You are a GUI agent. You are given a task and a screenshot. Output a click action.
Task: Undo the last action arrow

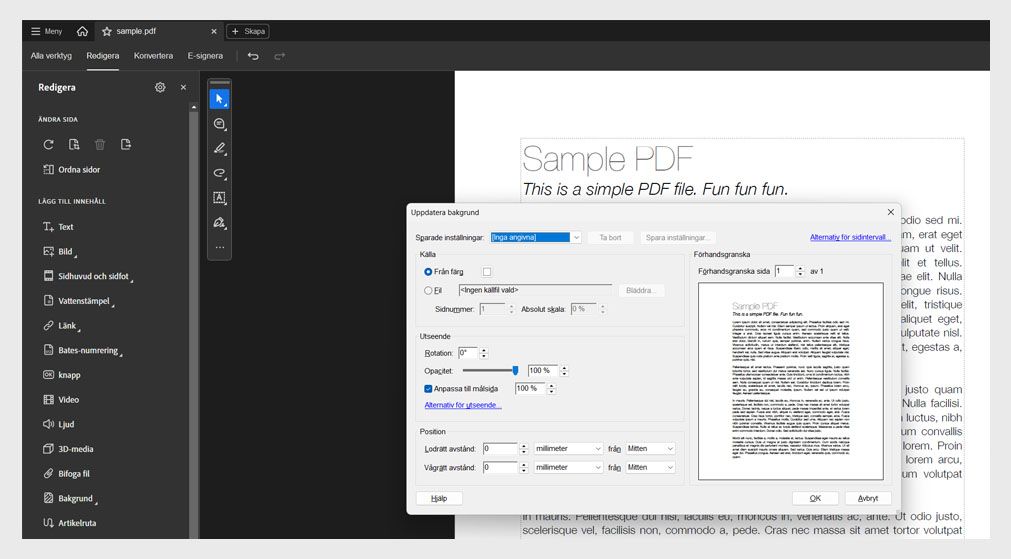coord(253,56)
